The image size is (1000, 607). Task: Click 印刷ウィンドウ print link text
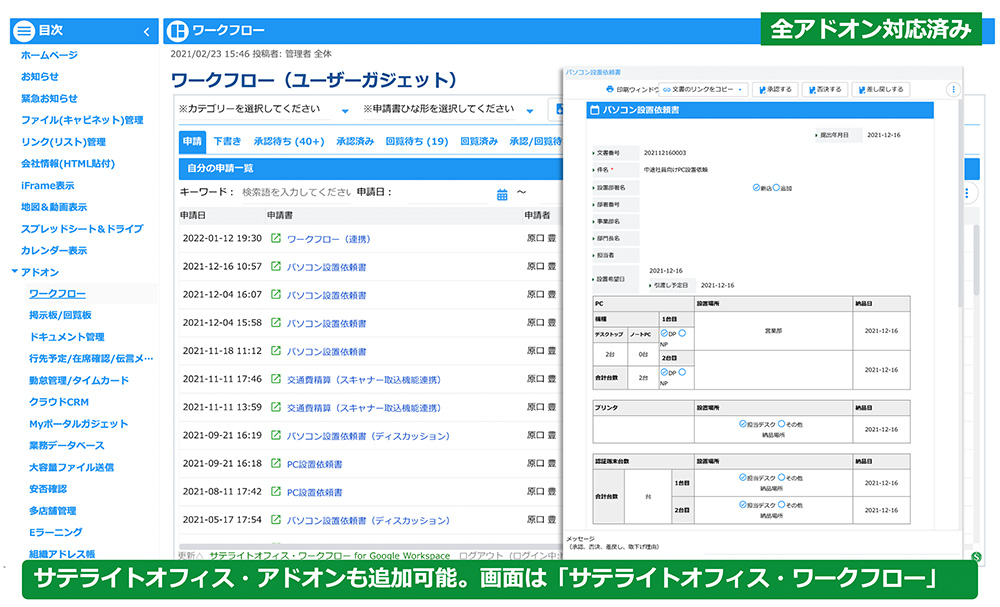(636, 90)
